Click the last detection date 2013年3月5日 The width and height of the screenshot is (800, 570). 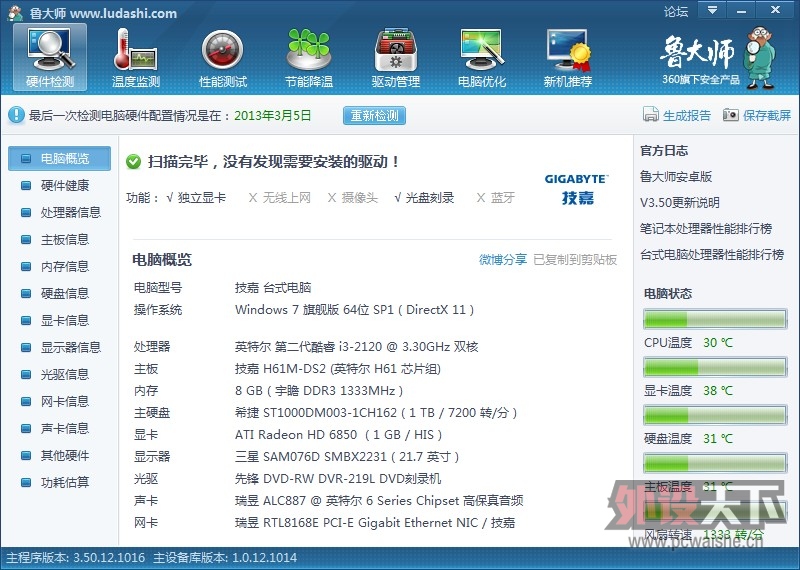click(x=272, y=115)
